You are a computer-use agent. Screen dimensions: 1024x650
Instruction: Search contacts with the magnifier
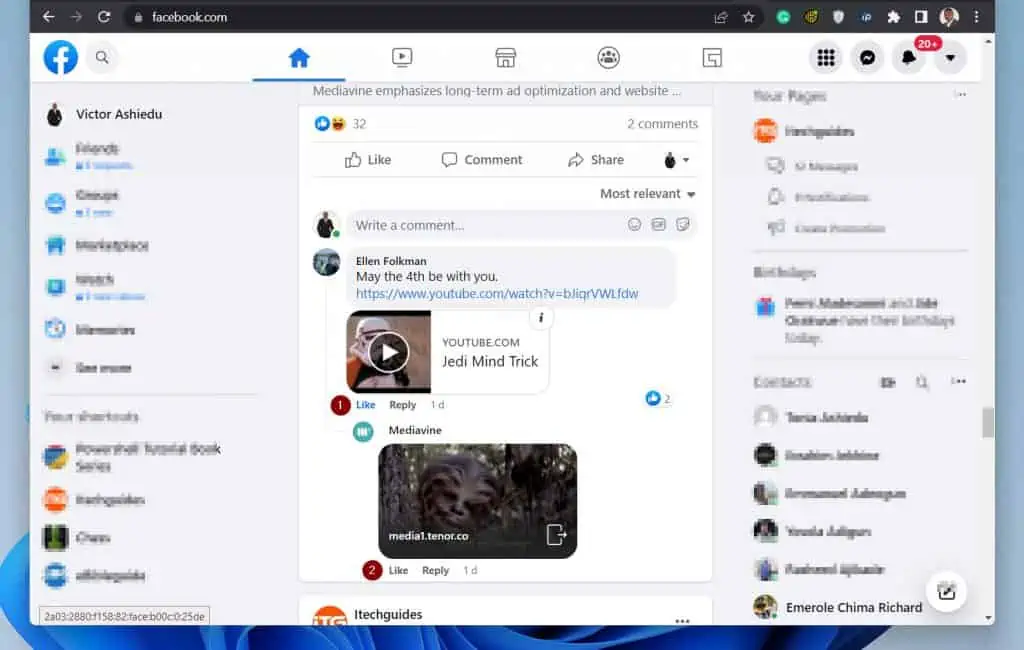click(x=921, y=382)
